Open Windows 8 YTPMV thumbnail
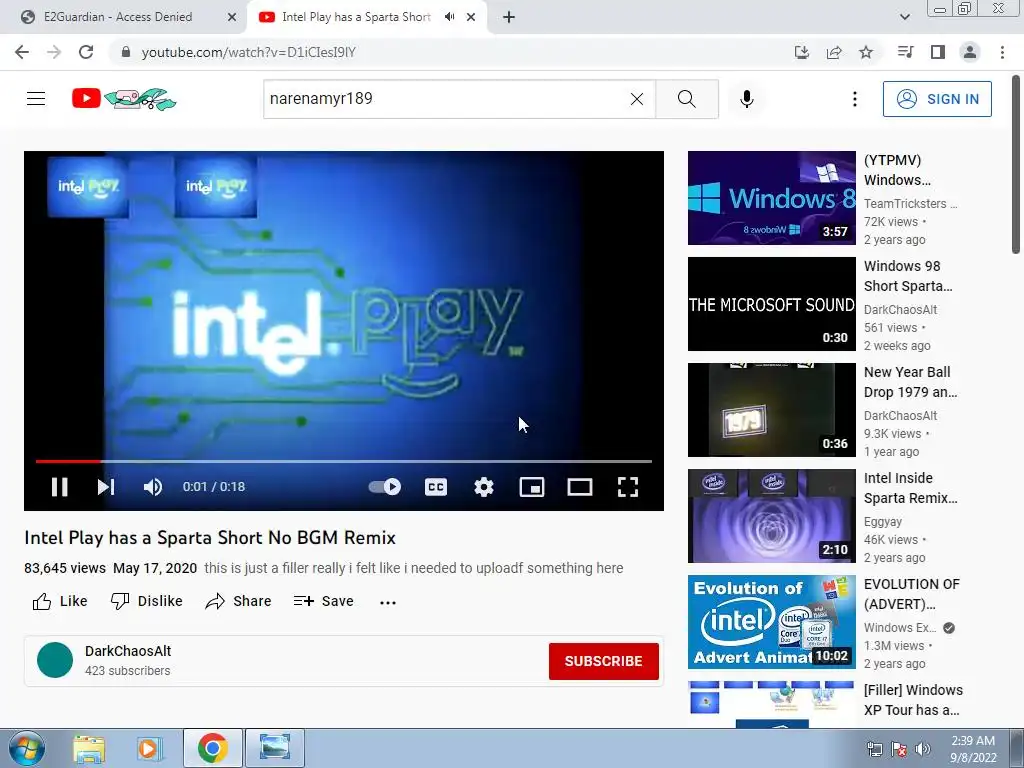This screenshot has height=768, width=1024. coord(771,198)
